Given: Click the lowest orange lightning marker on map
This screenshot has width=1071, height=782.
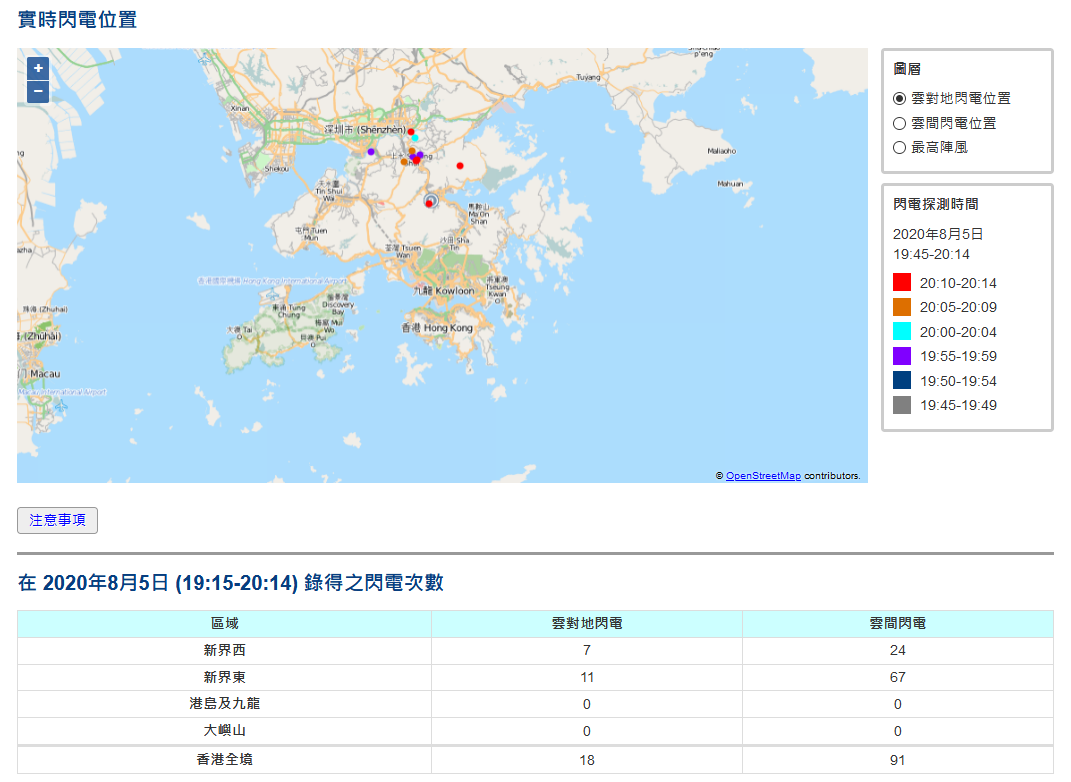Looking at the screenshot, I should (x=404, y=161).
